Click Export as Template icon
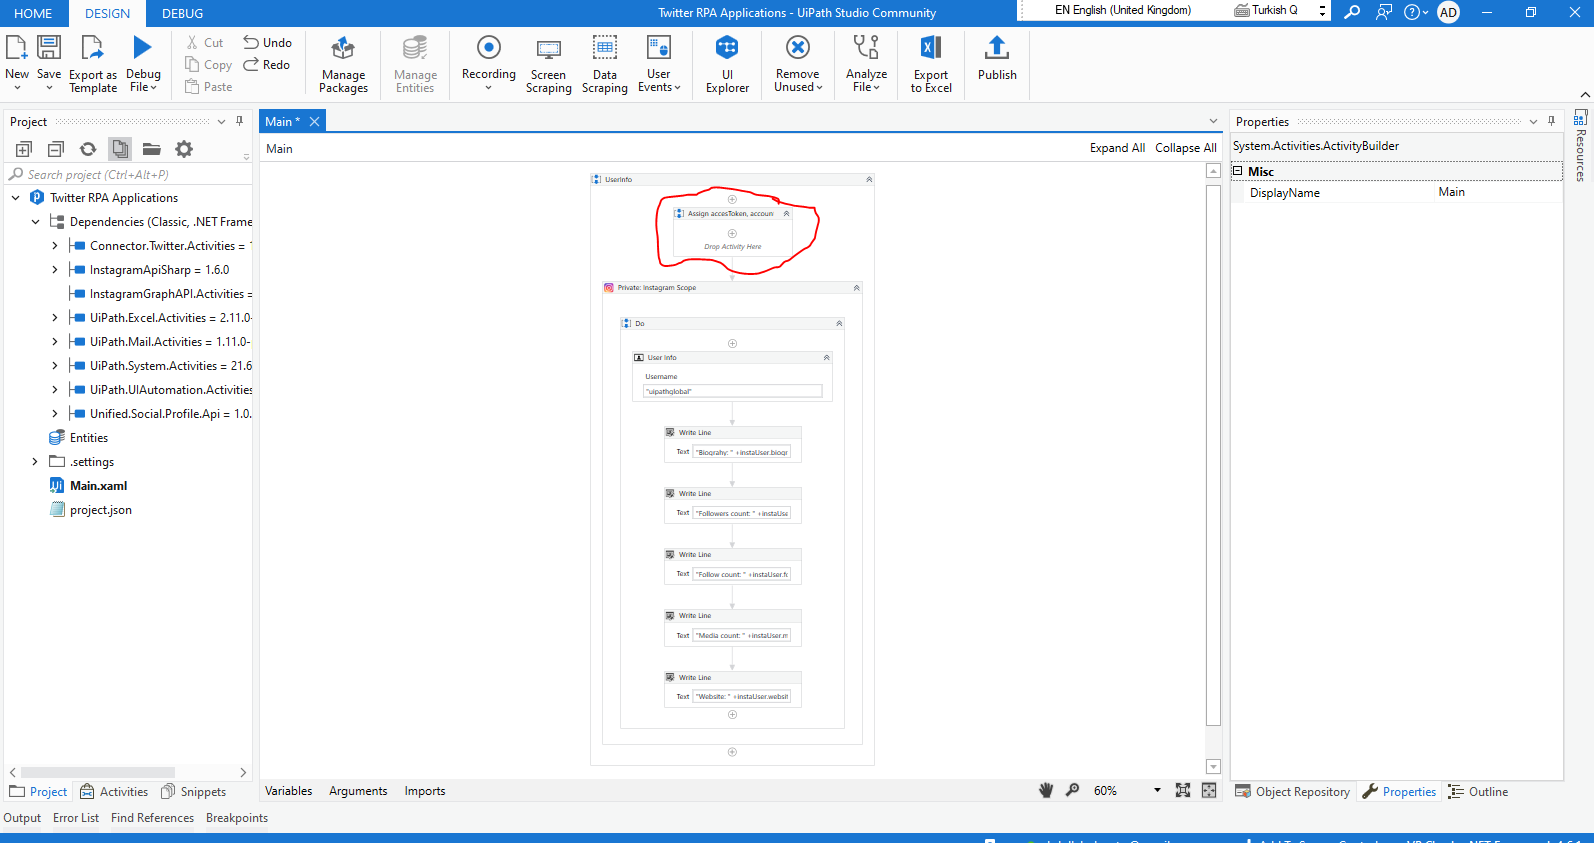The height and width of the screenshot is (843, 1594). click(93, 48)
